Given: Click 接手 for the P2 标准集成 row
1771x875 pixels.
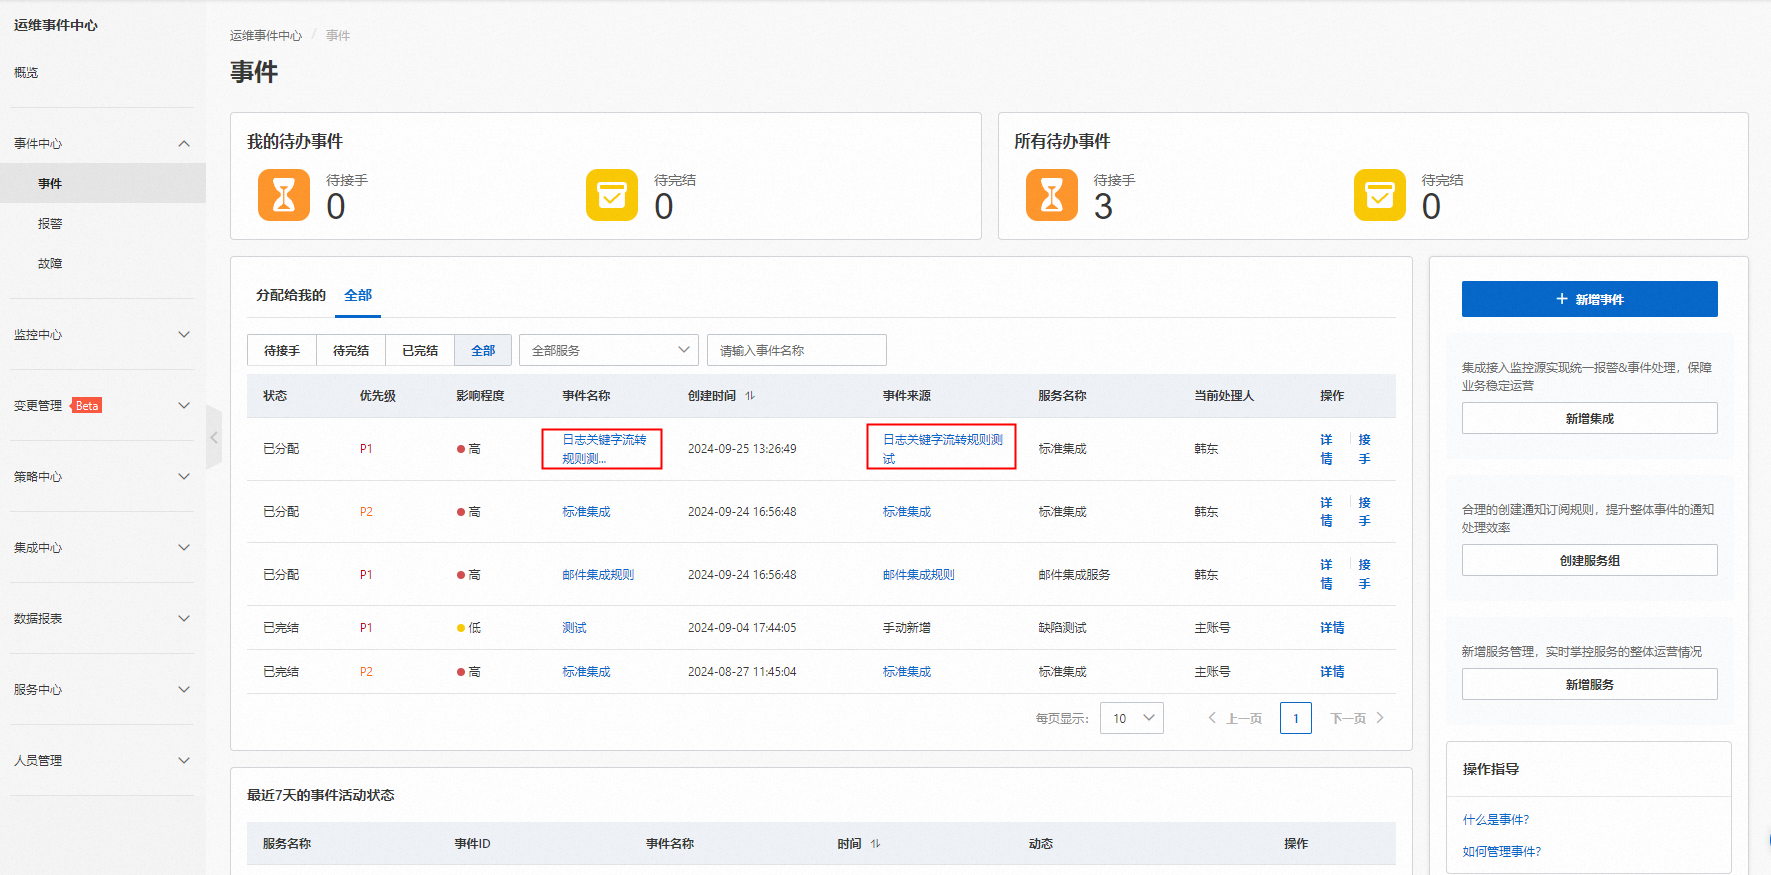Looking at the screenshot, I should pos(1364,512).
